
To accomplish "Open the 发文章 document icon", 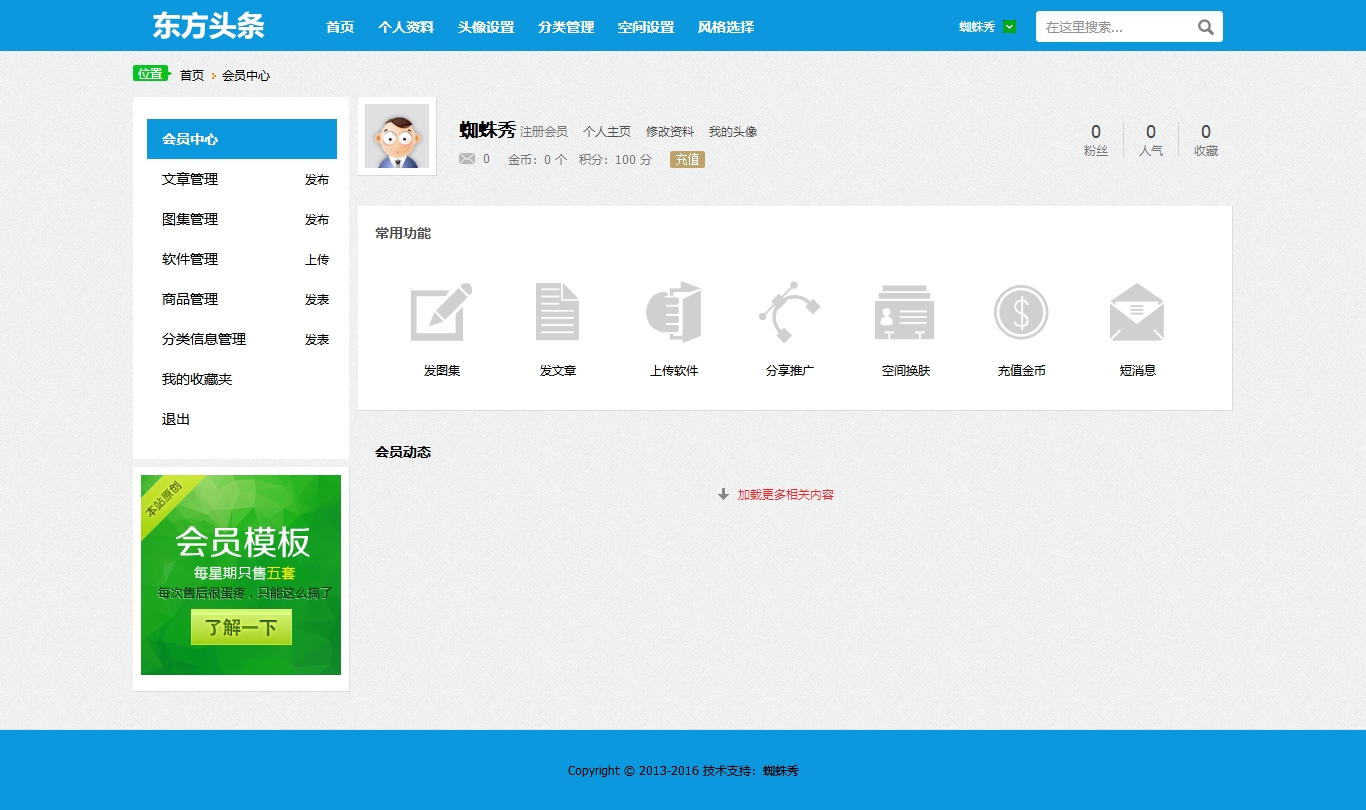I will (x=557, y=312).
